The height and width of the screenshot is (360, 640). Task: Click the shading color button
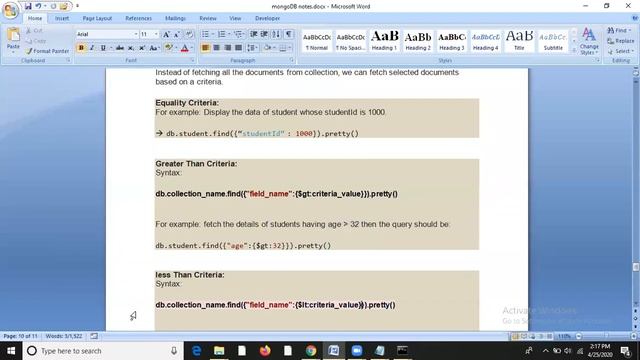[268, 48]
